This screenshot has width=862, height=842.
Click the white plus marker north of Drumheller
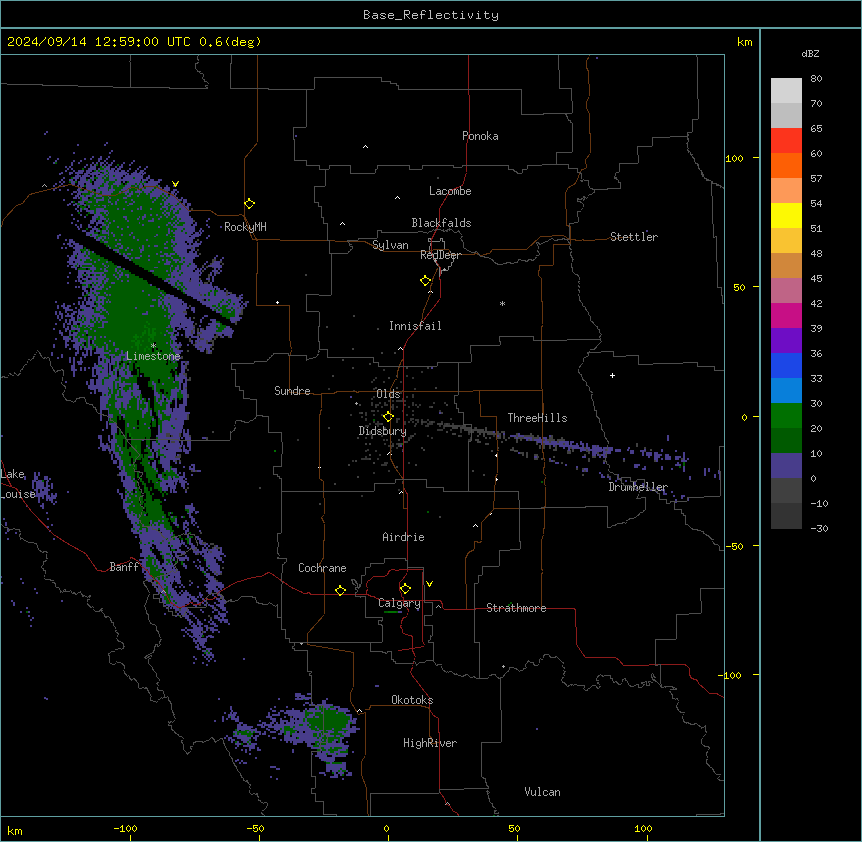(612, 375)
